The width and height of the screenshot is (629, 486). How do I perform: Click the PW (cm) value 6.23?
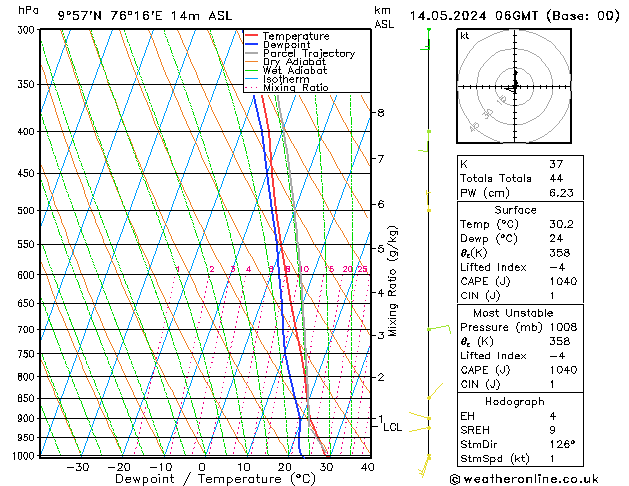point(561,193)
